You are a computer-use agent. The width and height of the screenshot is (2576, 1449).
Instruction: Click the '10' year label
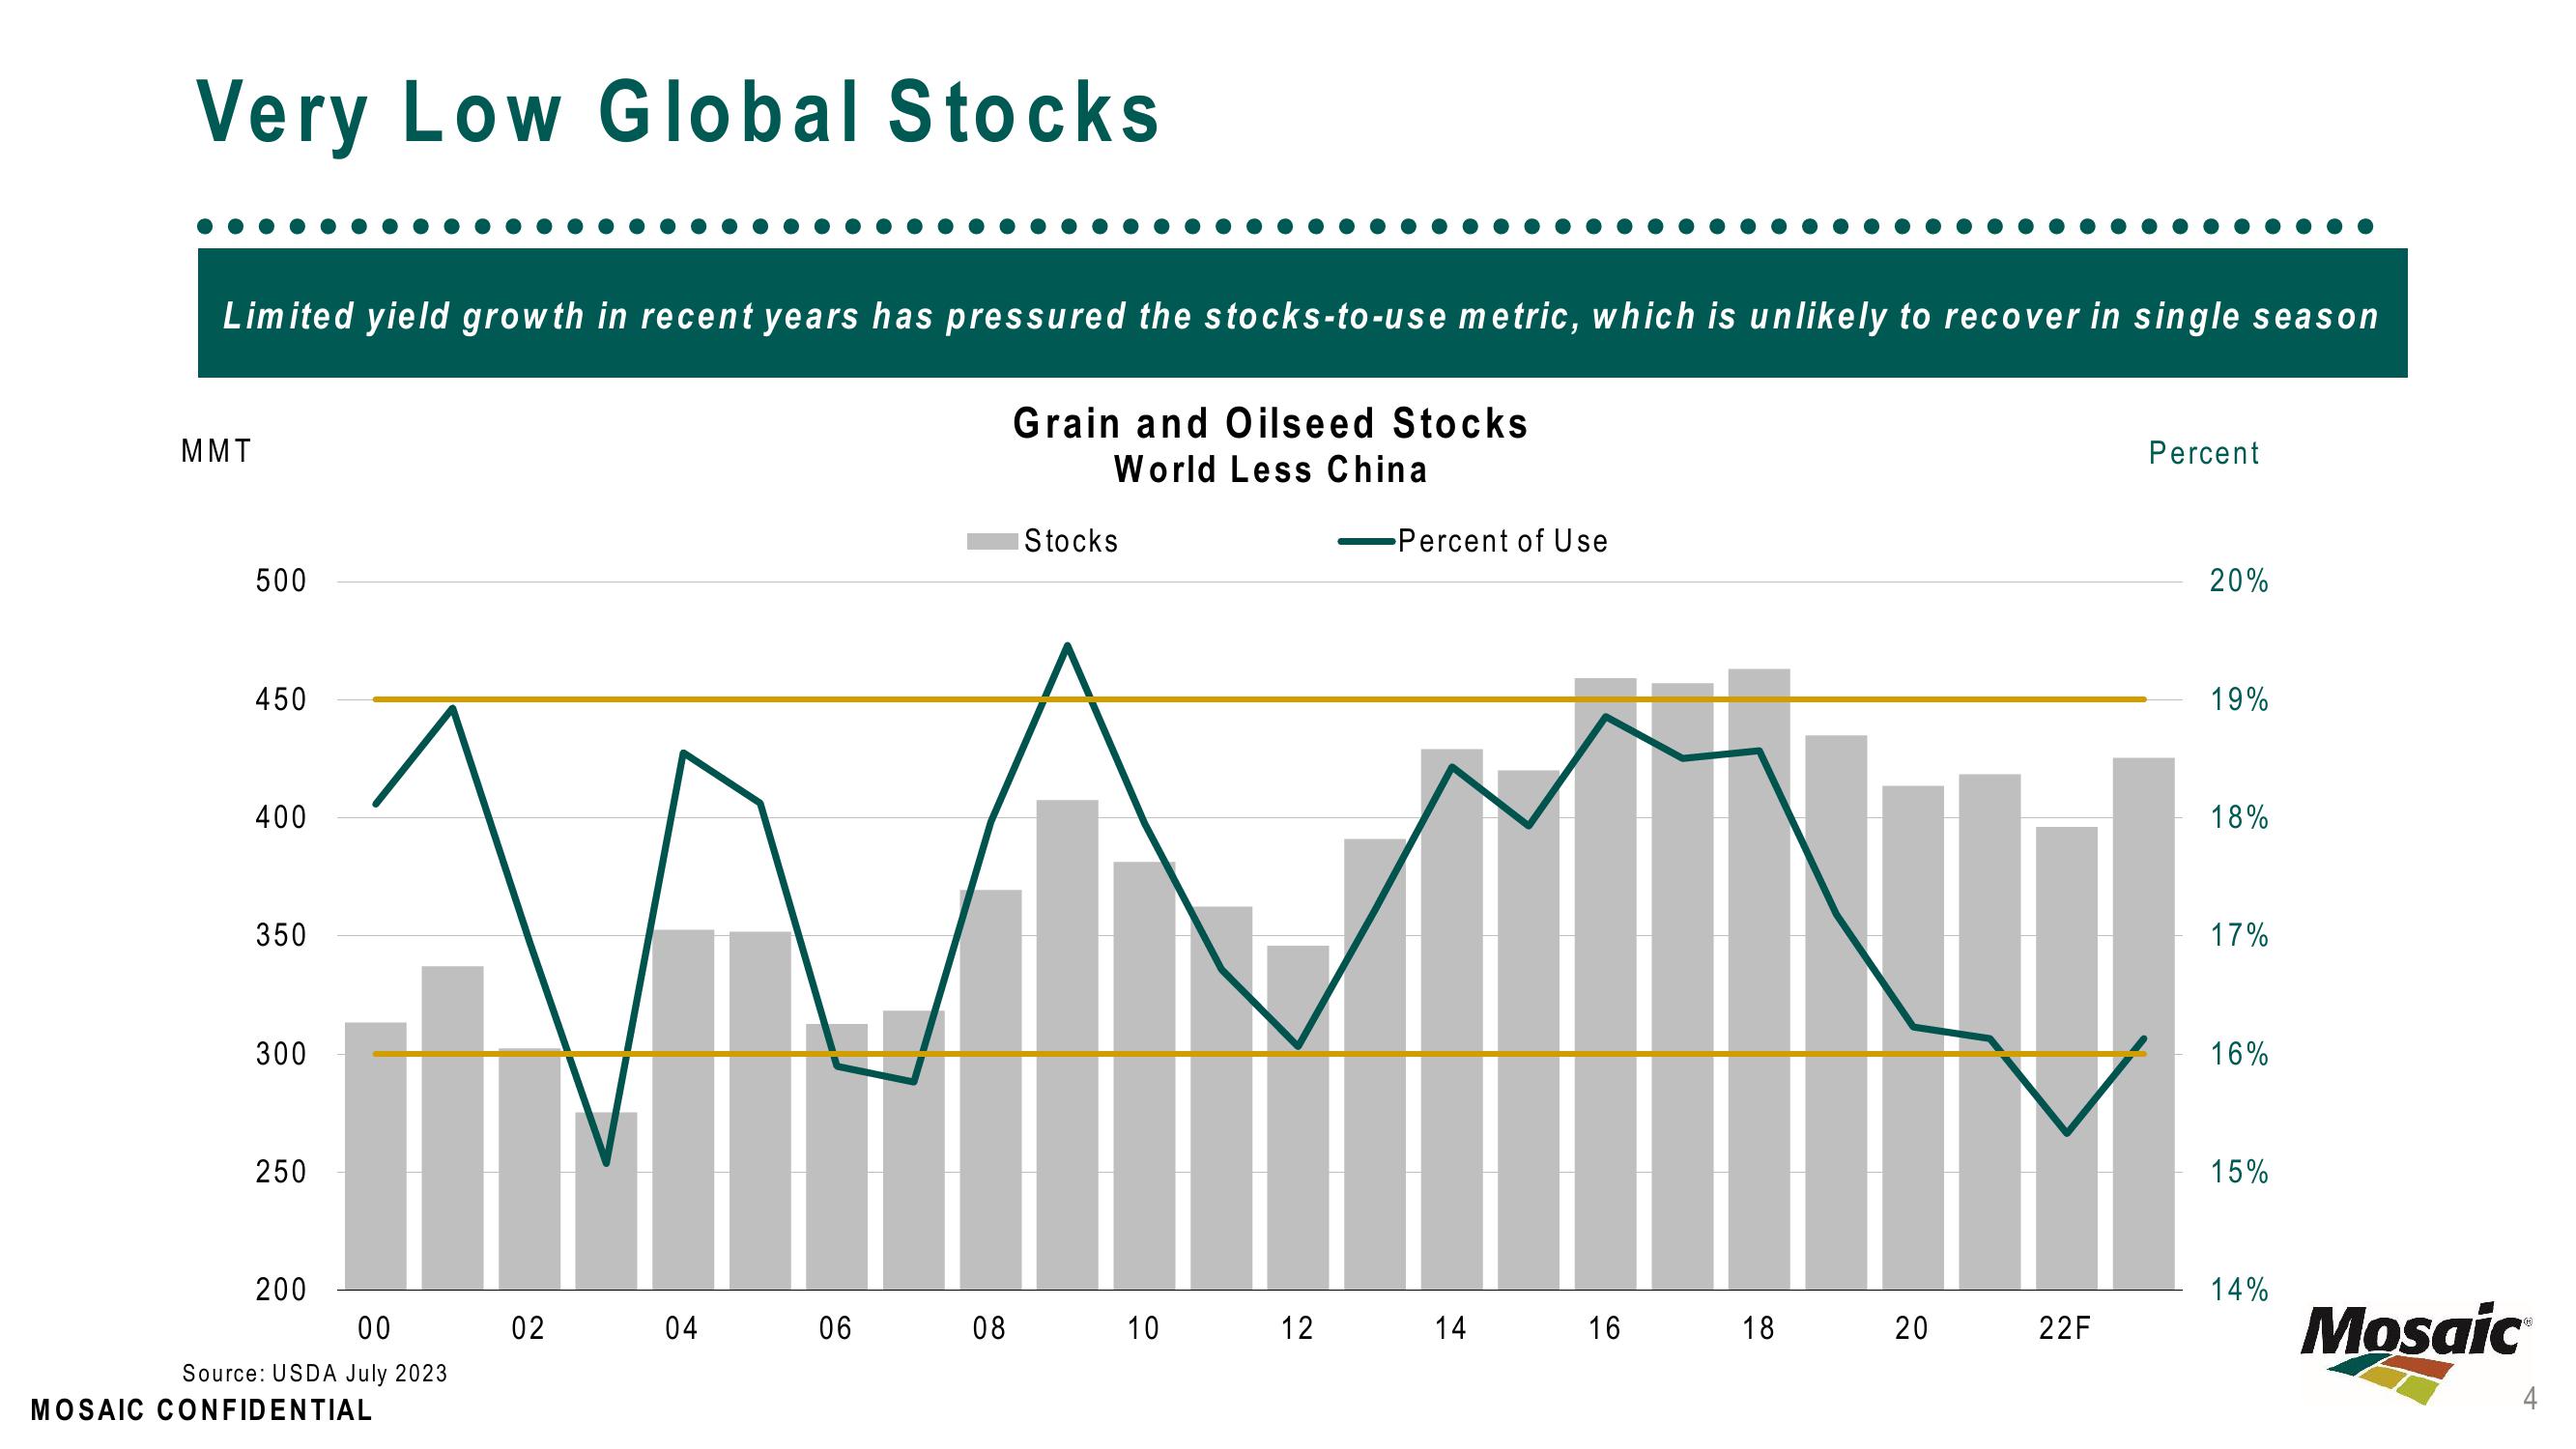tap(1143, 1328)
